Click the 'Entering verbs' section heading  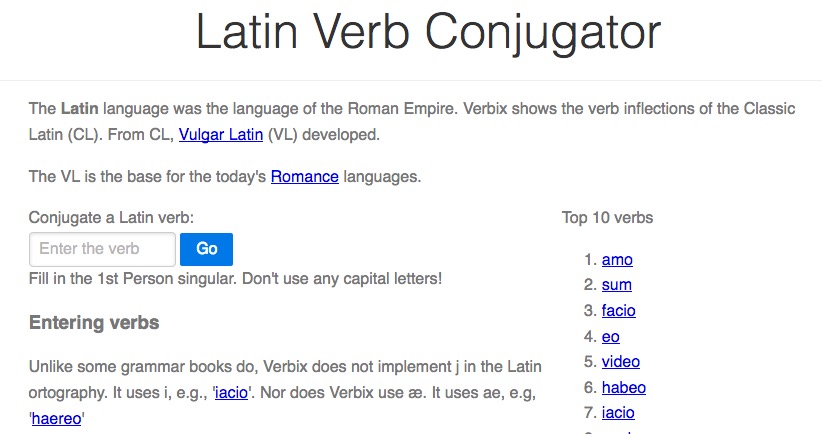pos(94,322)
